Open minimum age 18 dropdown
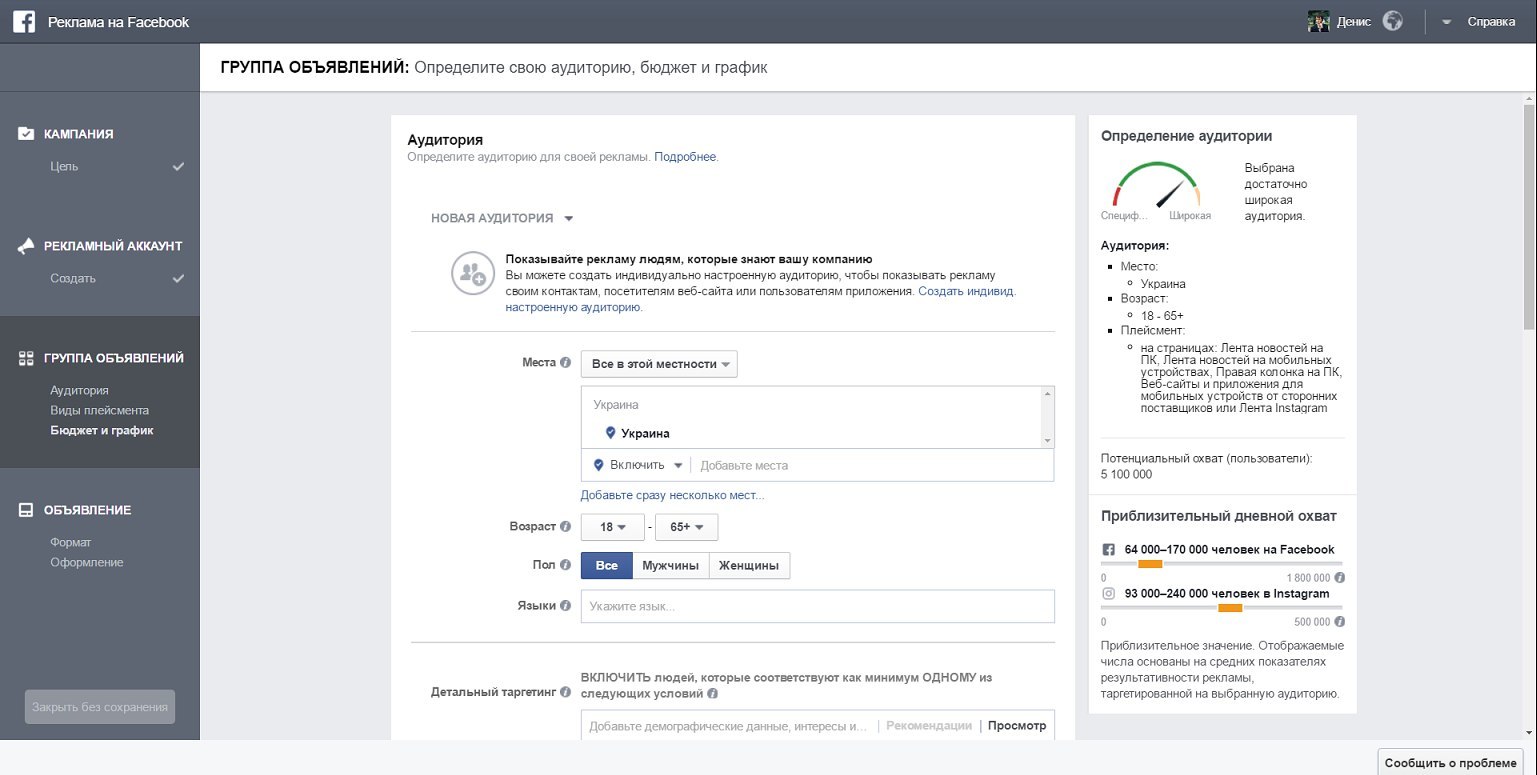Viewport: 1537px width, 775px height. point(613,527)
